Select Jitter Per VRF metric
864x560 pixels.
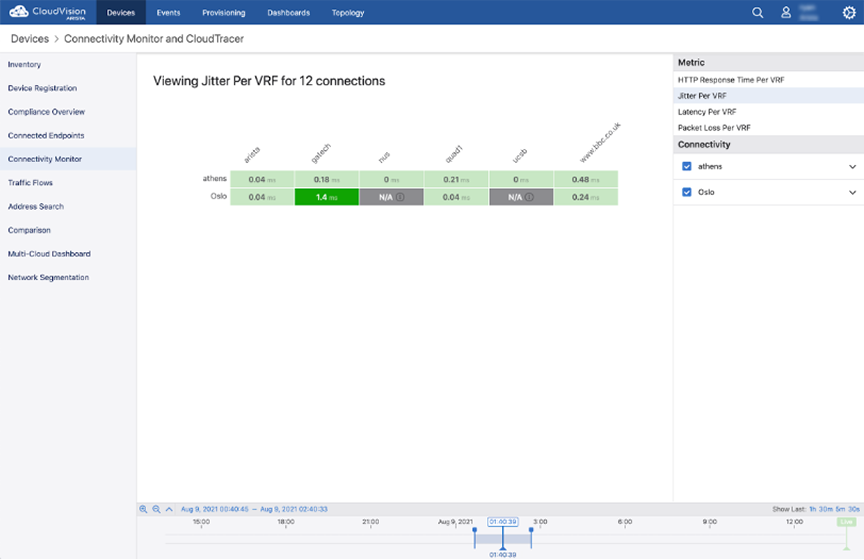pyautogui.click(x=768, y=95)
